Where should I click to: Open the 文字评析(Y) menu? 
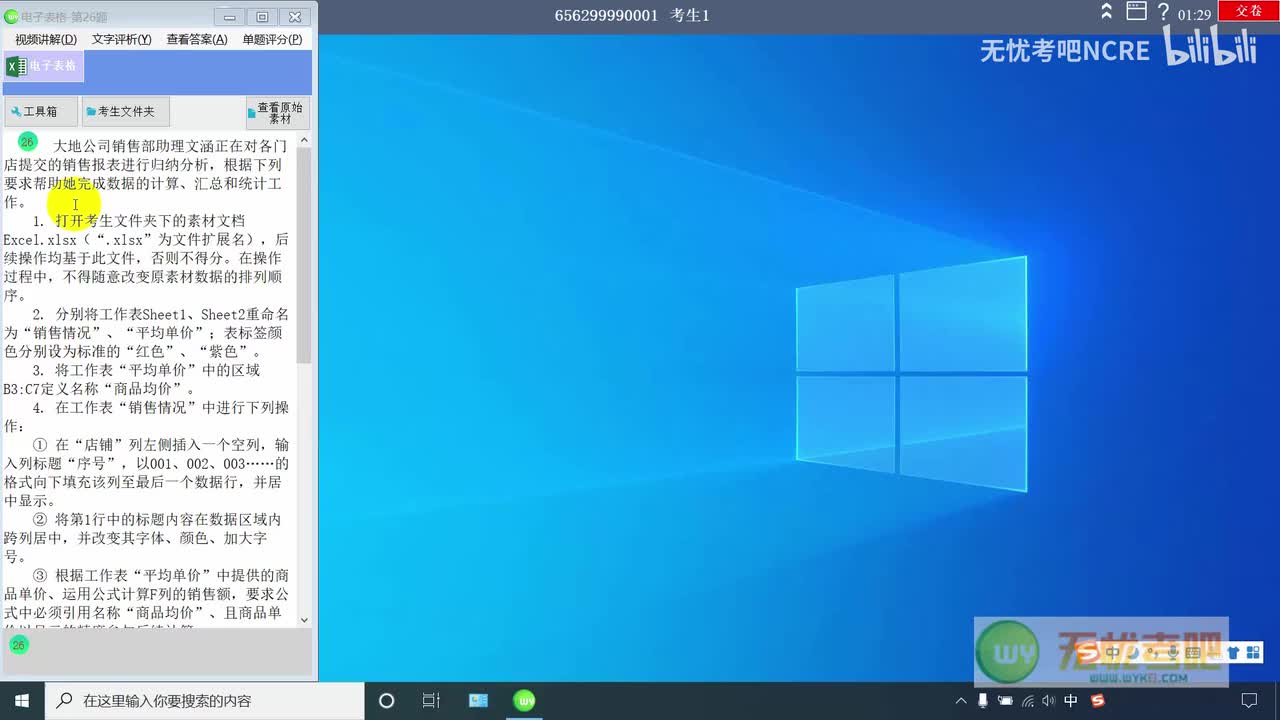(122, 39)
